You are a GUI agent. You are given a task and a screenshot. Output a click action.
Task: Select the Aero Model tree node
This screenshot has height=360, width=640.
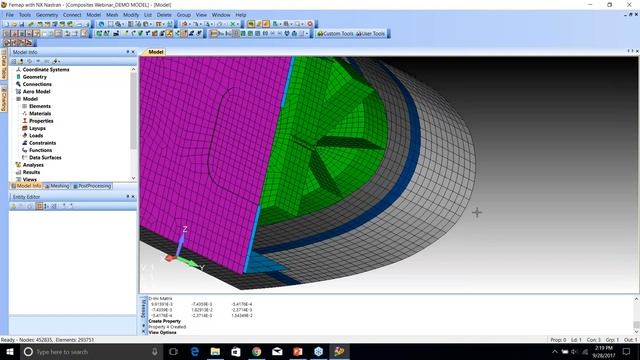tap(36, 92)
